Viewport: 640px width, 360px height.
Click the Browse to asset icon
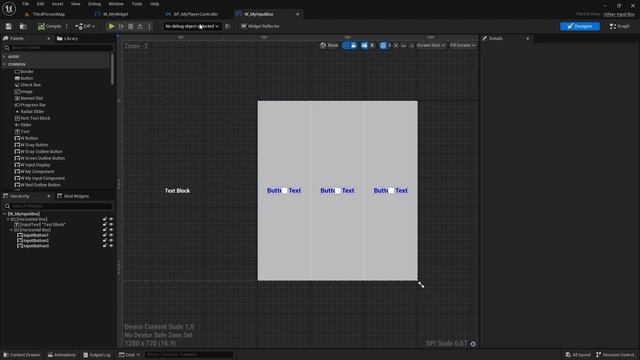(23, 26)
